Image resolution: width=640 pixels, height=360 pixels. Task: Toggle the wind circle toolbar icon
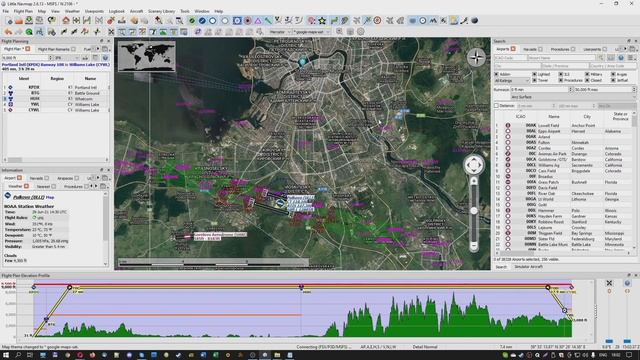tap(423, 20)
